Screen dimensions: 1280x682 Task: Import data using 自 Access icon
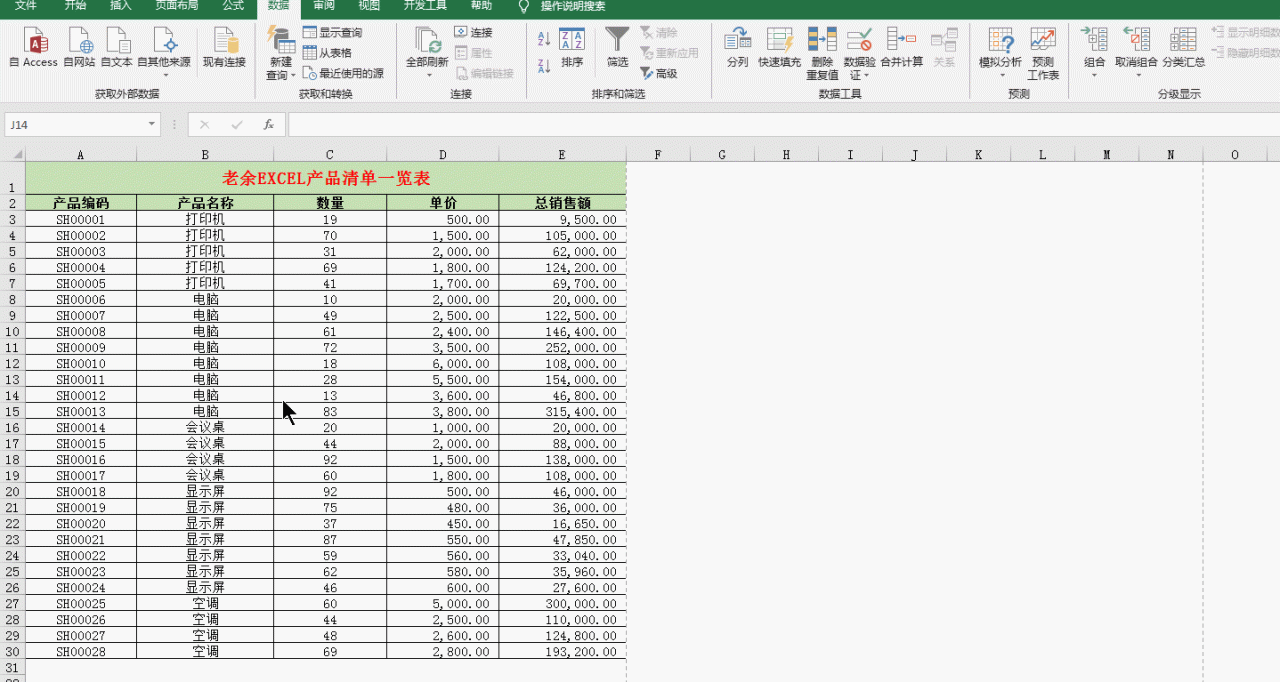coord(33,48)
